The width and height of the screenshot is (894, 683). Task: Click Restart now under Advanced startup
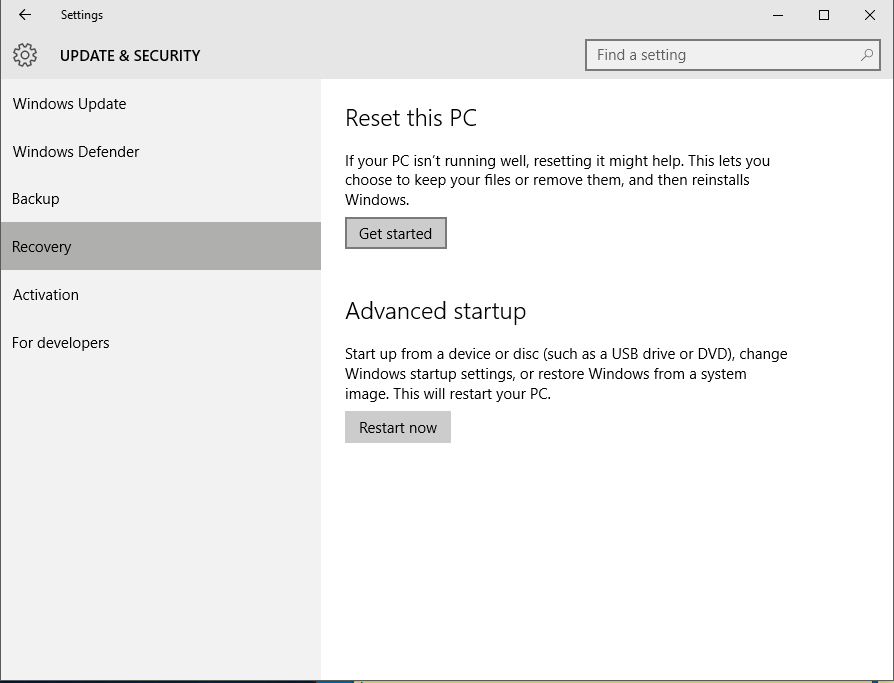pos(398,427)
